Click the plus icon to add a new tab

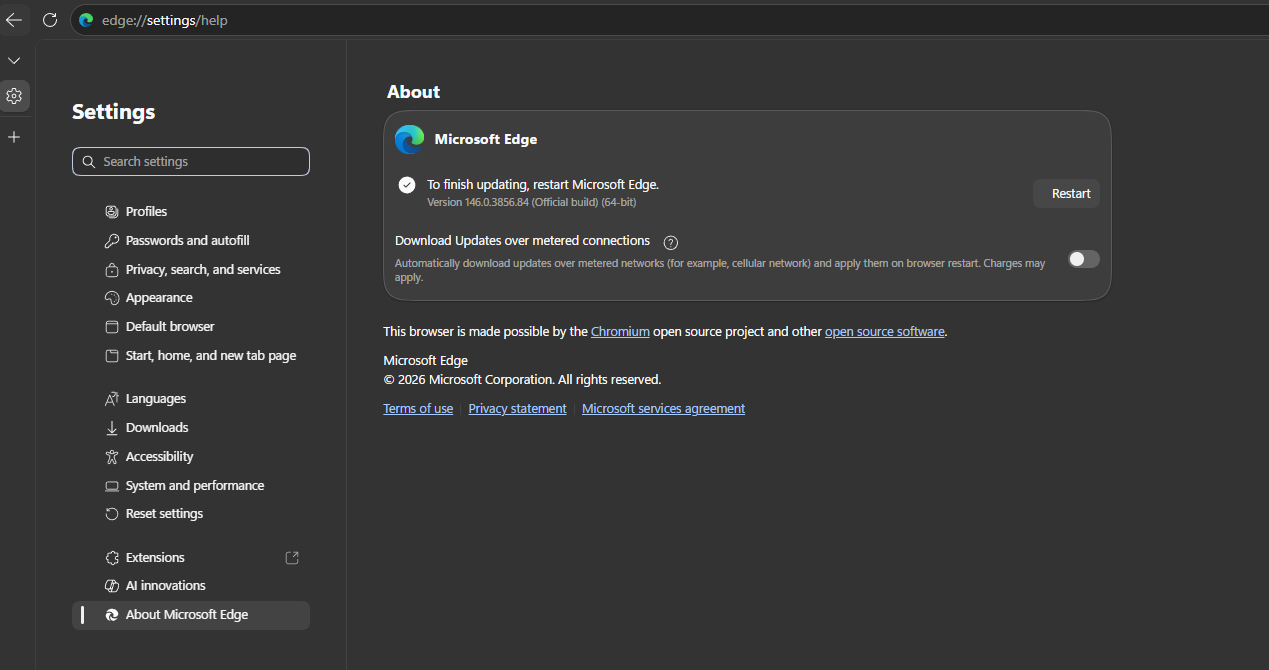click(x=14, y=137)
